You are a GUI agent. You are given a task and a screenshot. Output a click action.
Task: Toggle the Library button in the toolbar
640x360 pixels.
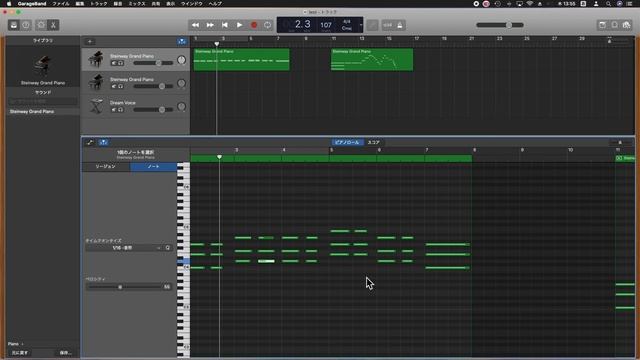click(x=13, y=25)
